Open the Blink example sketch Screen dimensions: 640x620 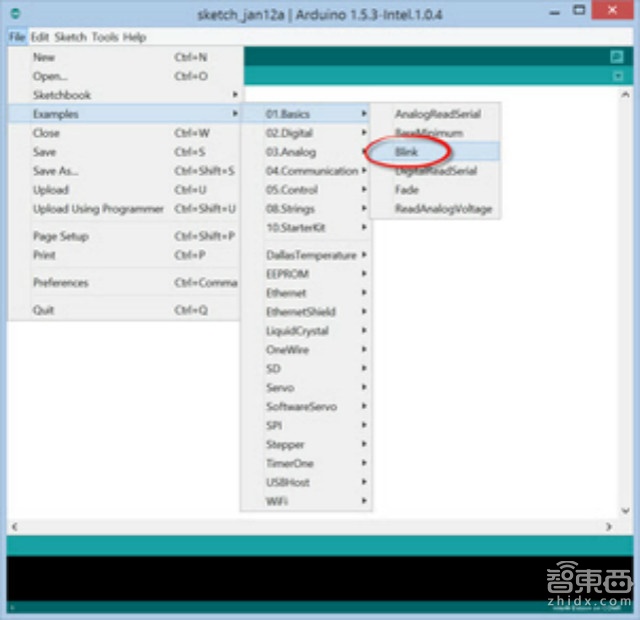[407, 152]
